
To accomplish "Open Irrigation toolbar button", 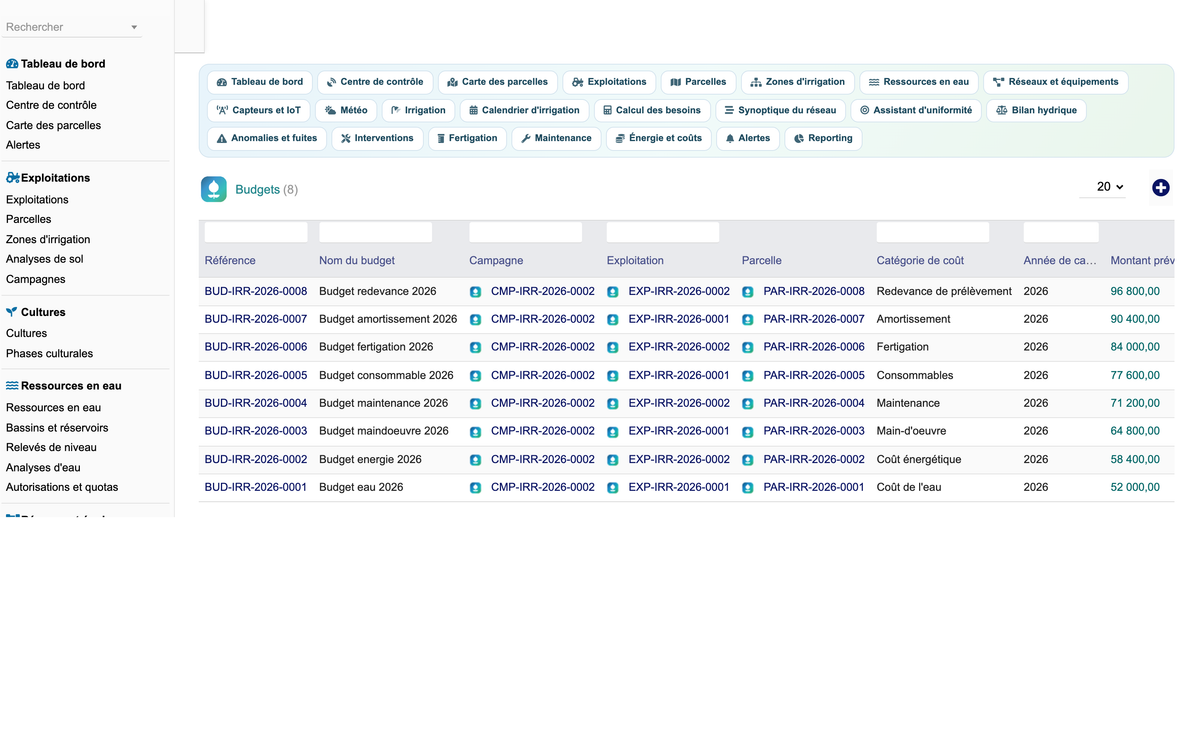I will 418,110.
